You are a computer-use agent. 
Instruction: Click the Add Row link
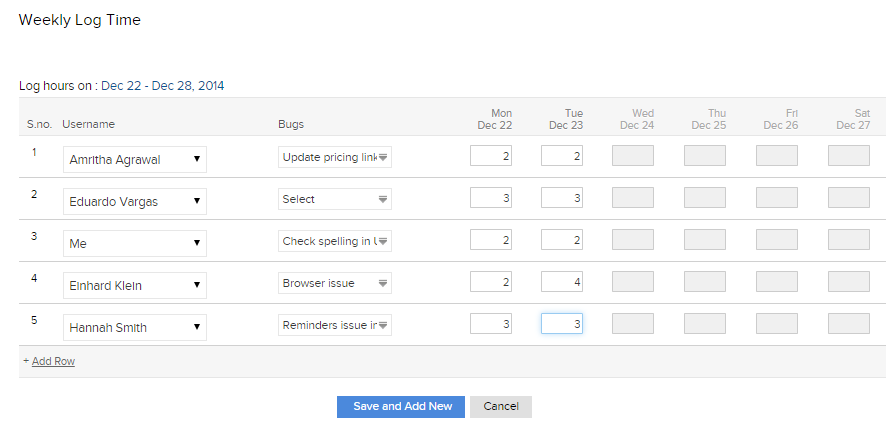(x=53, y=361)
